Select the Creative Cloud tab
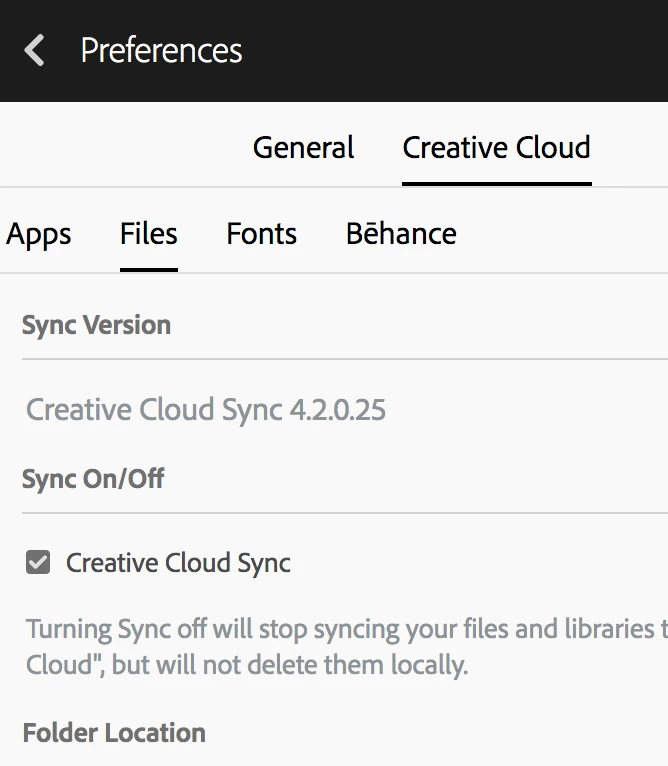 496,148
